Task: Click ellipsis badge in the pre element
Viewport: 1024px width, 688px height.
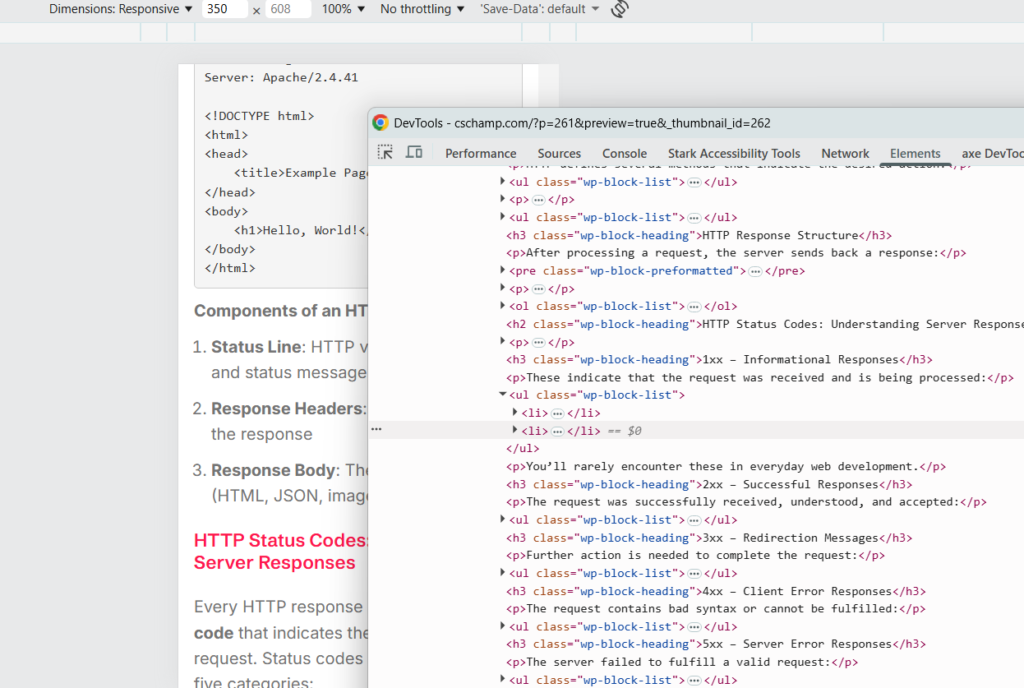Action: coord(755,271)
